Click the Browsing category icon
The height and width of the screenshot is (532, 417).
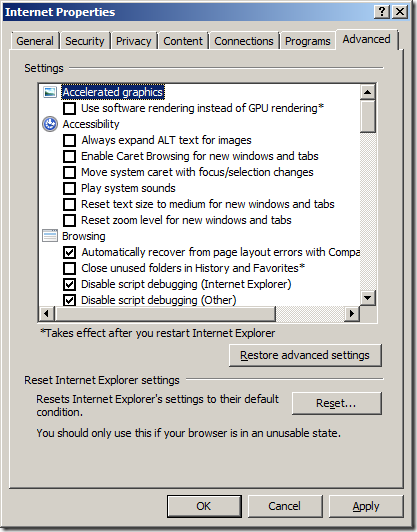(x=50, y=236)
